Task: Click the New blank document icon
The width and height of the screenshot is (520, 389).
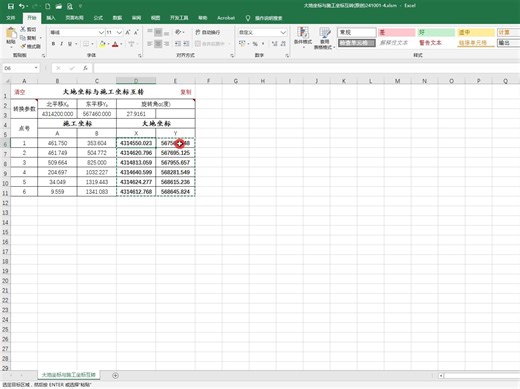Action: pyautogui.click(x=47, y=6)
